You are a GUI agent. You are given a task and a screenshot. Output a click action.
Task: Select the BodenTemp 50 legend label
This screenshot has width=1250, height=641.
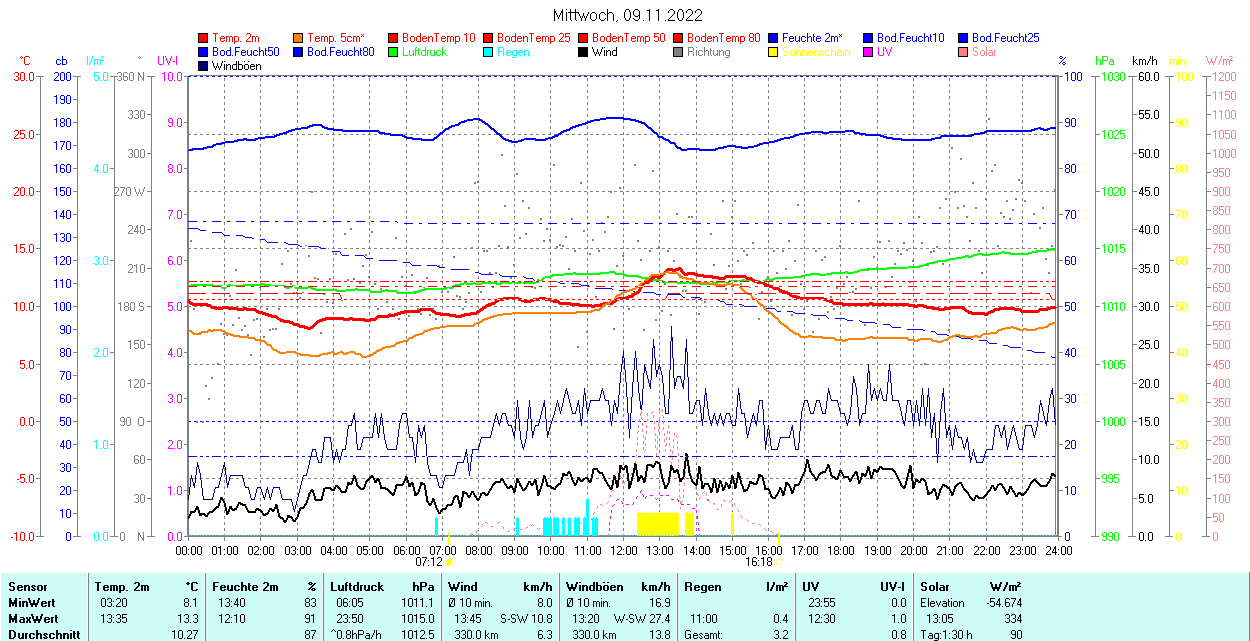point(628,38)
